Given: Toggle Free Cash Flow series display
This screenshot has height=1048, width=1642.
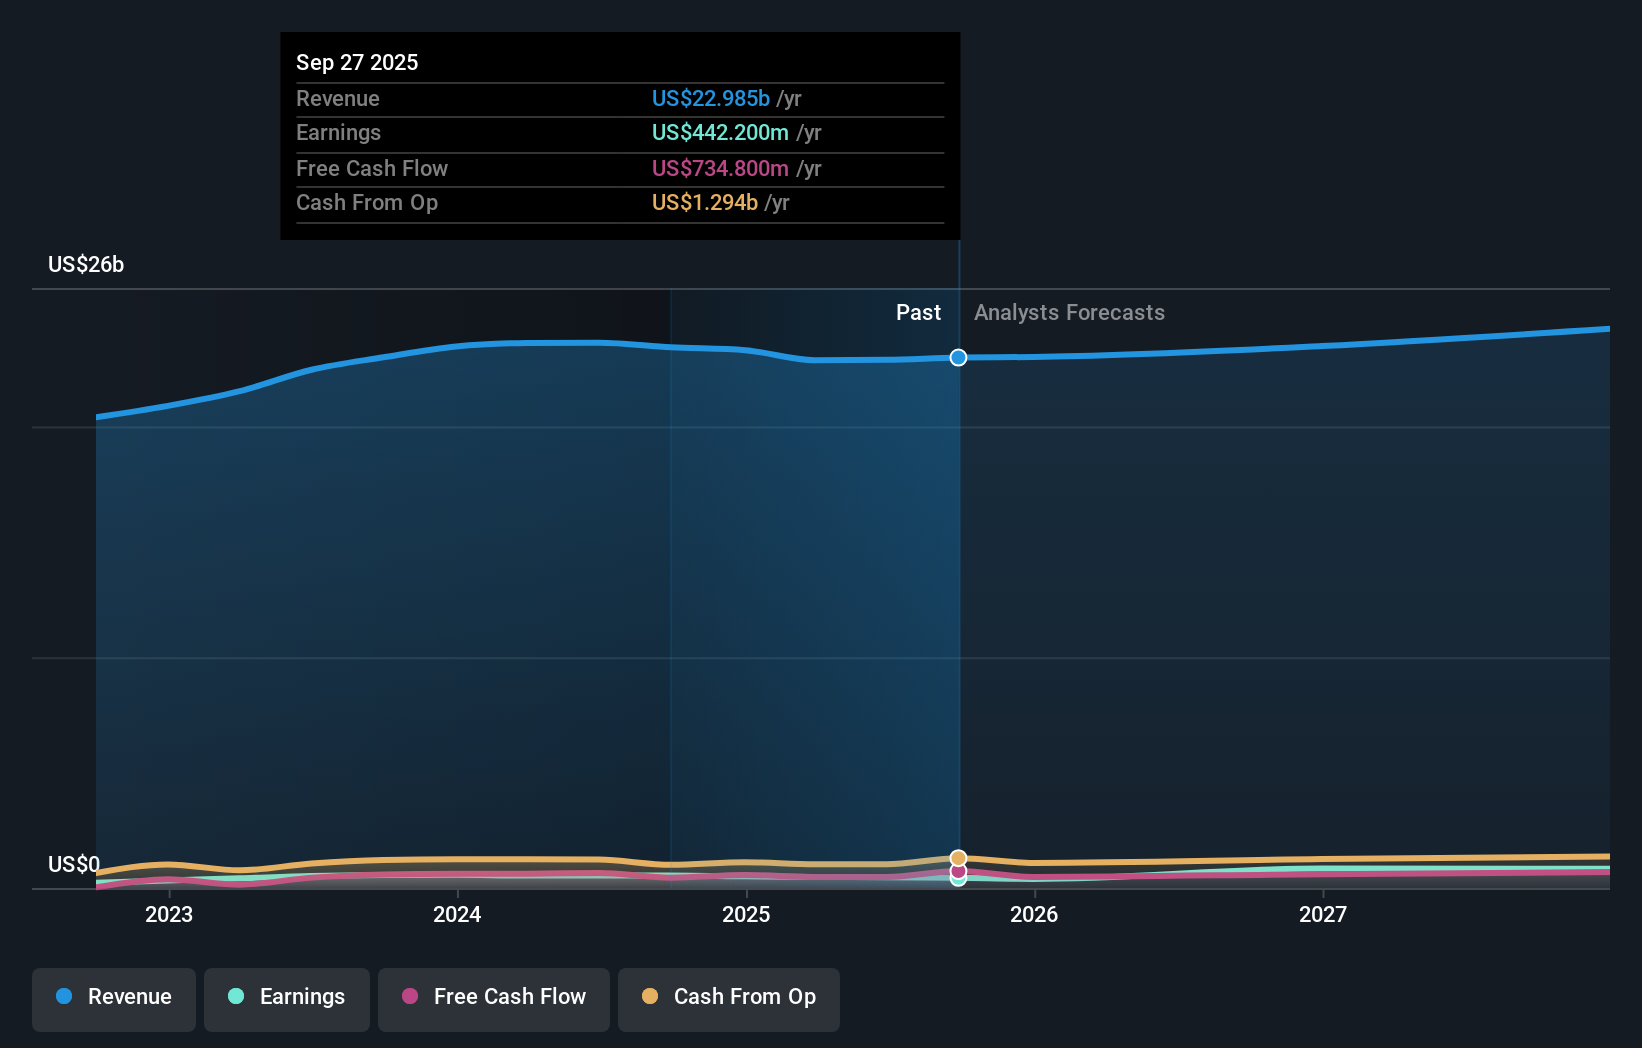Looking at the screenshot, I should click(x=493, y=999).
